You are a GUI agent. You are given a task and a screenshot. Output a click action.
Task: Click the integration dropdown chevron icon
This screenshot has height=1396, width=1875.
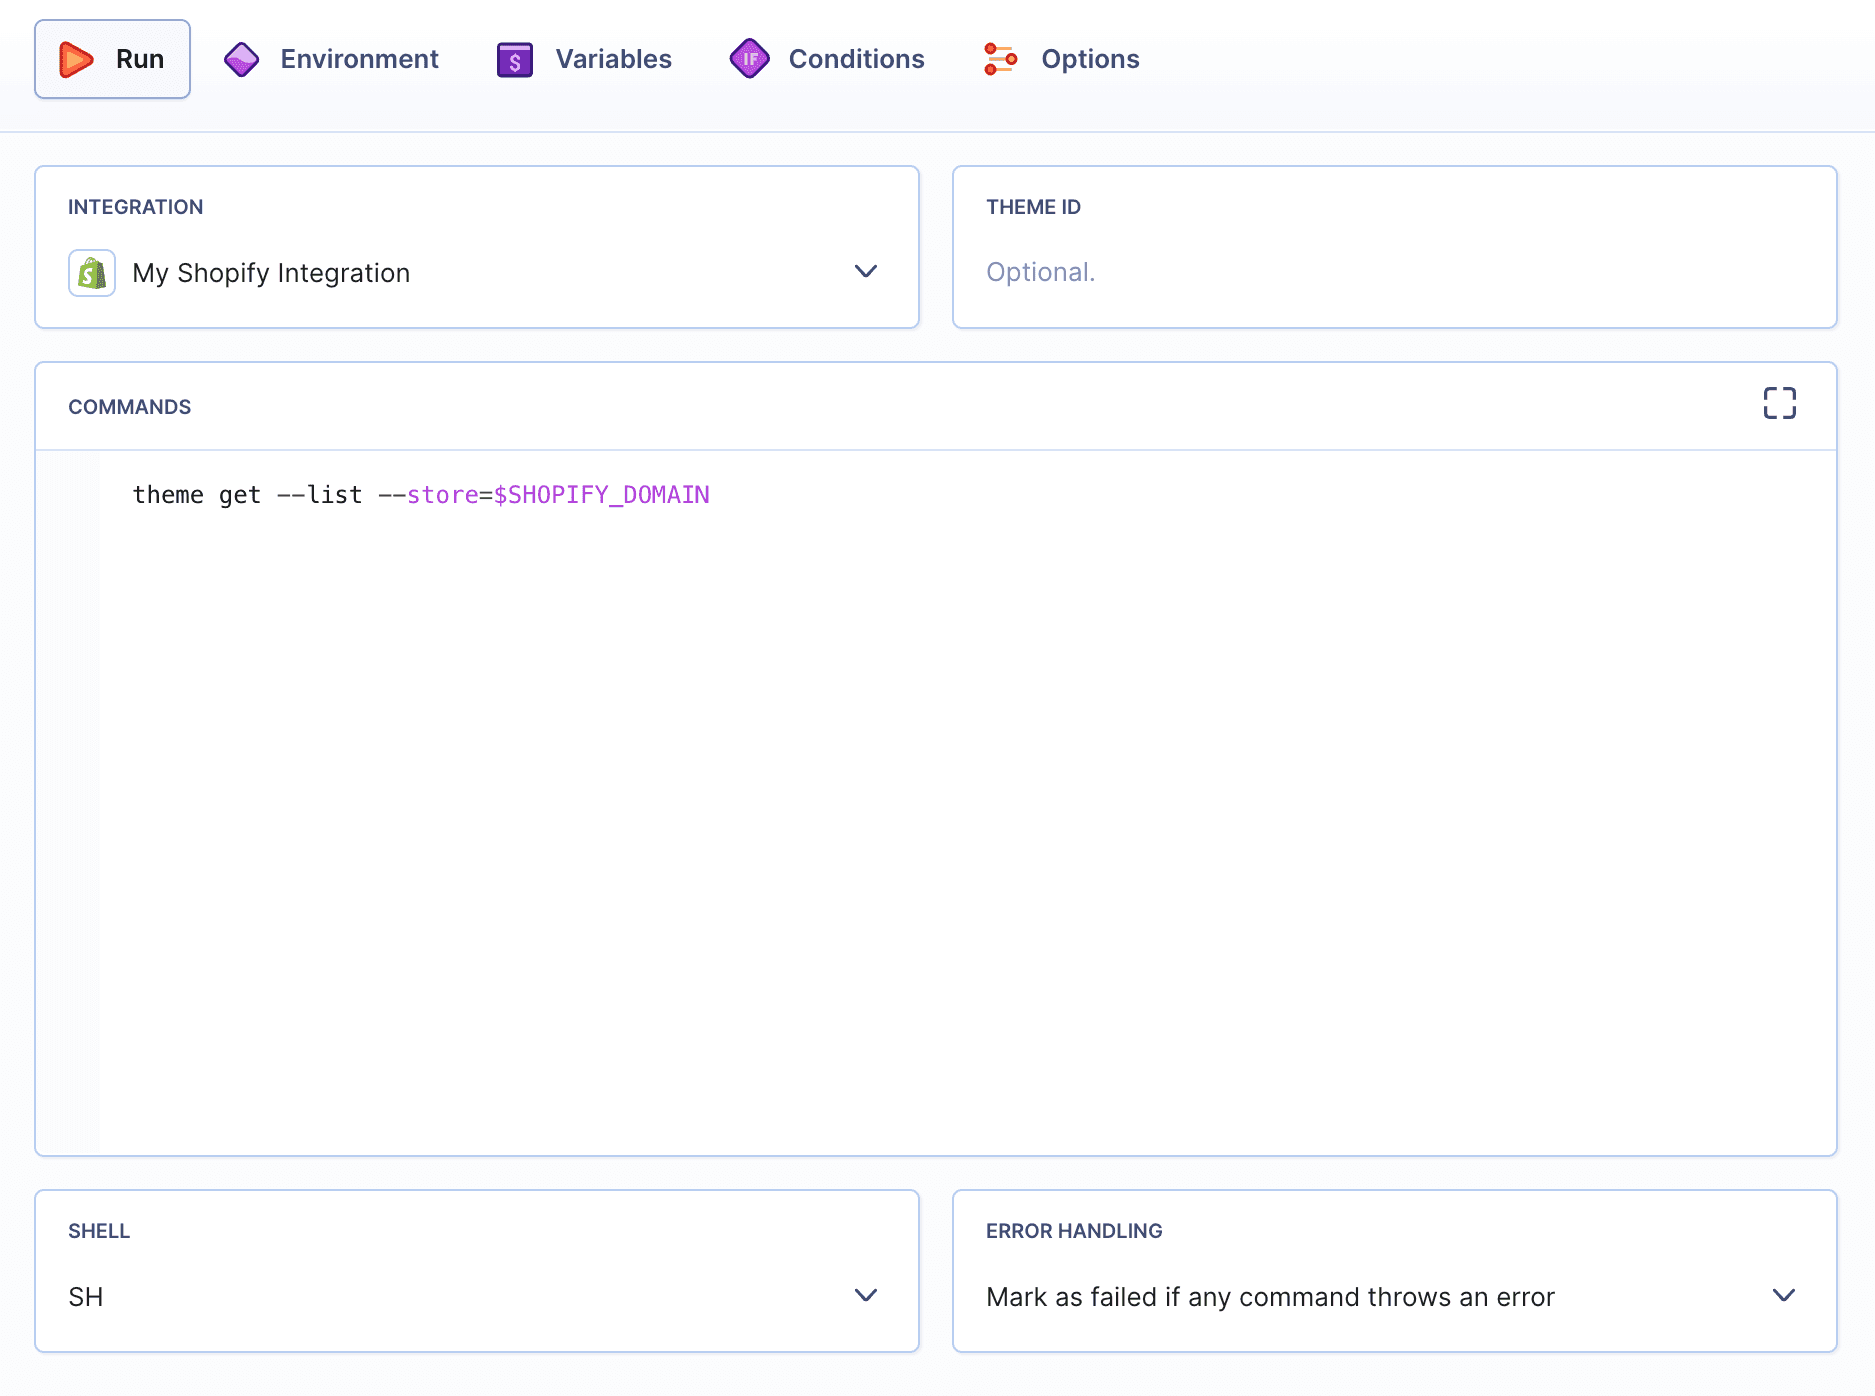coord(866,272)
